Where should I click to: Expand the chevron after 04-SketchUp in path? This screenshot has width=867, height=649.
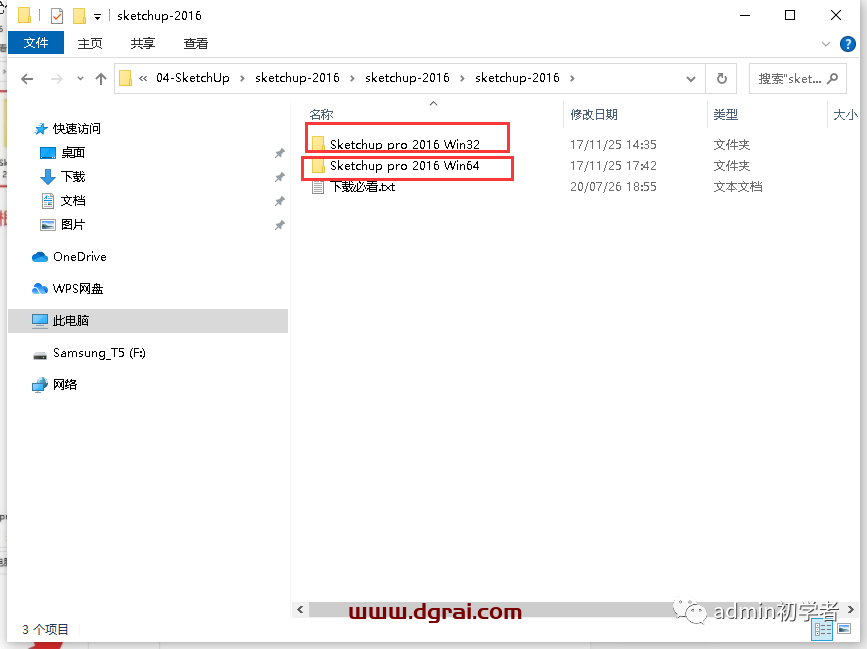click(242, 78)
